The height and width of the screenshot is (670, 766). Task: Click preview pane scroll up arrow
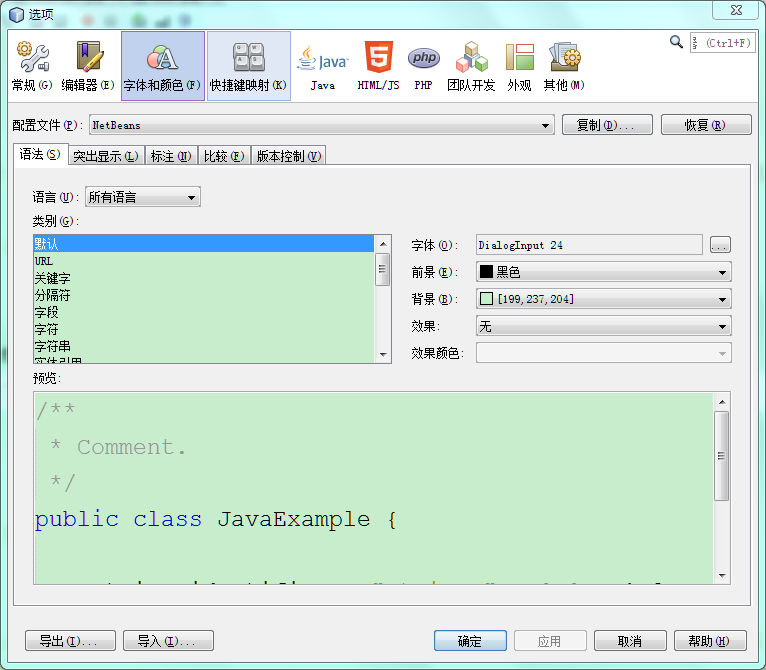tap(722, 402)
